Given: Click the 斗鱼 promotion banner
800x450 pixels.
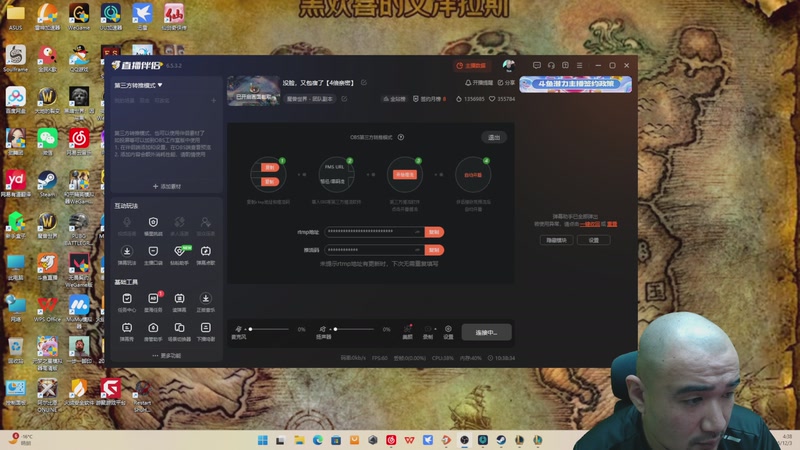Looking at the screenshot, I should [x=576, y=84].
